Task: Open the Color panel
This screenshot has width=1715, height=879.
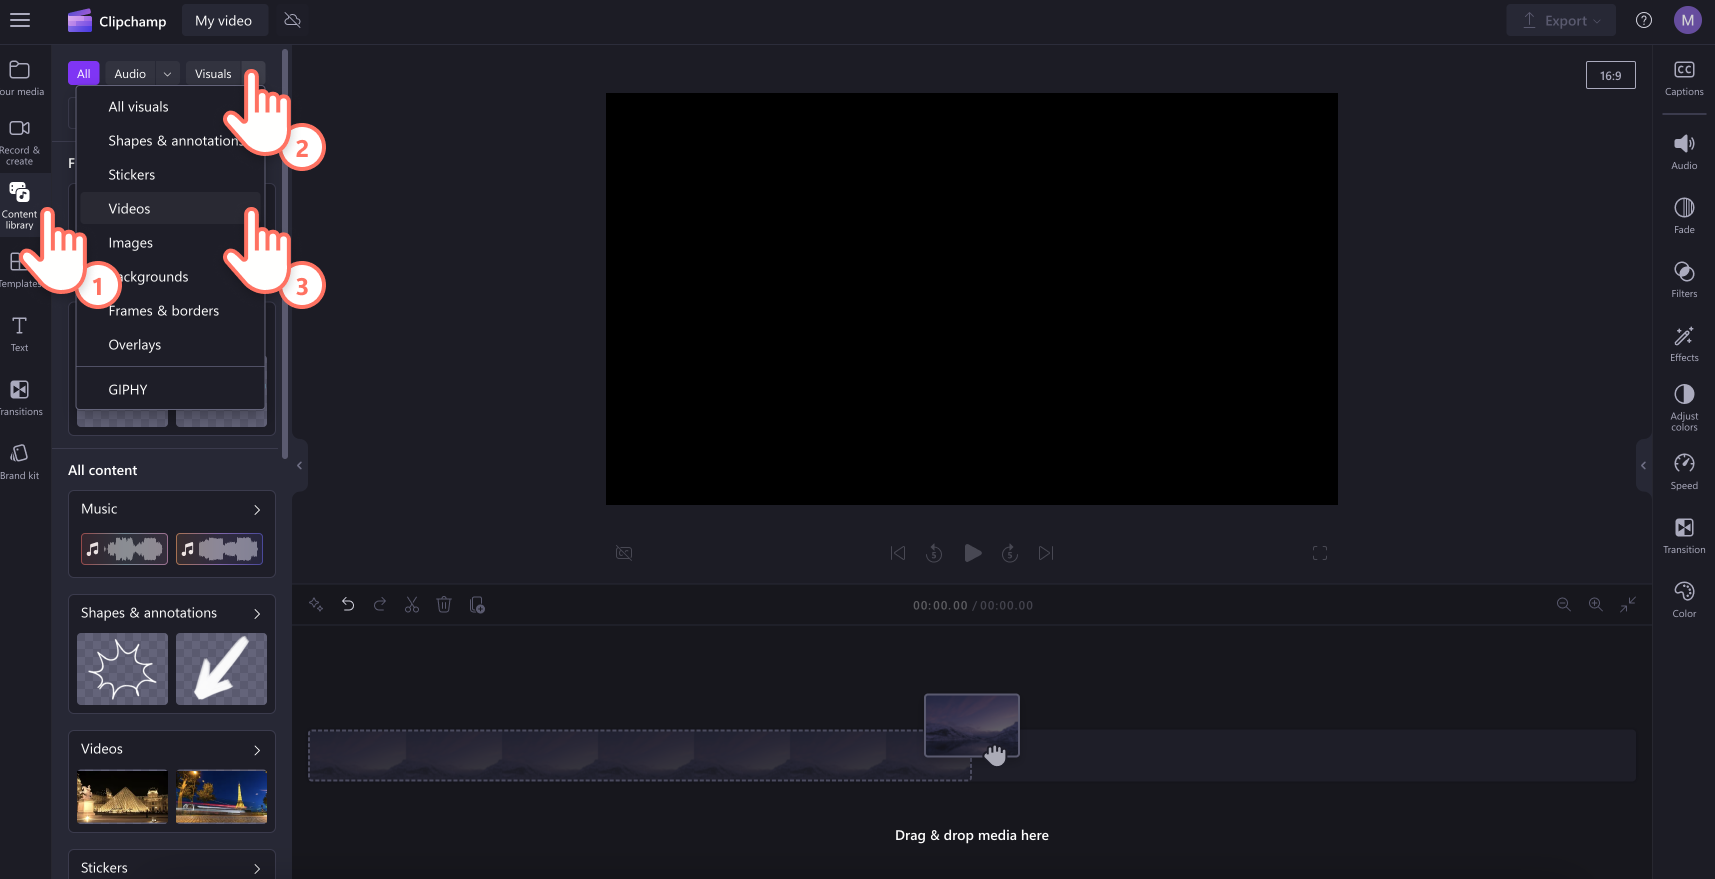Action: [1684, 600]
